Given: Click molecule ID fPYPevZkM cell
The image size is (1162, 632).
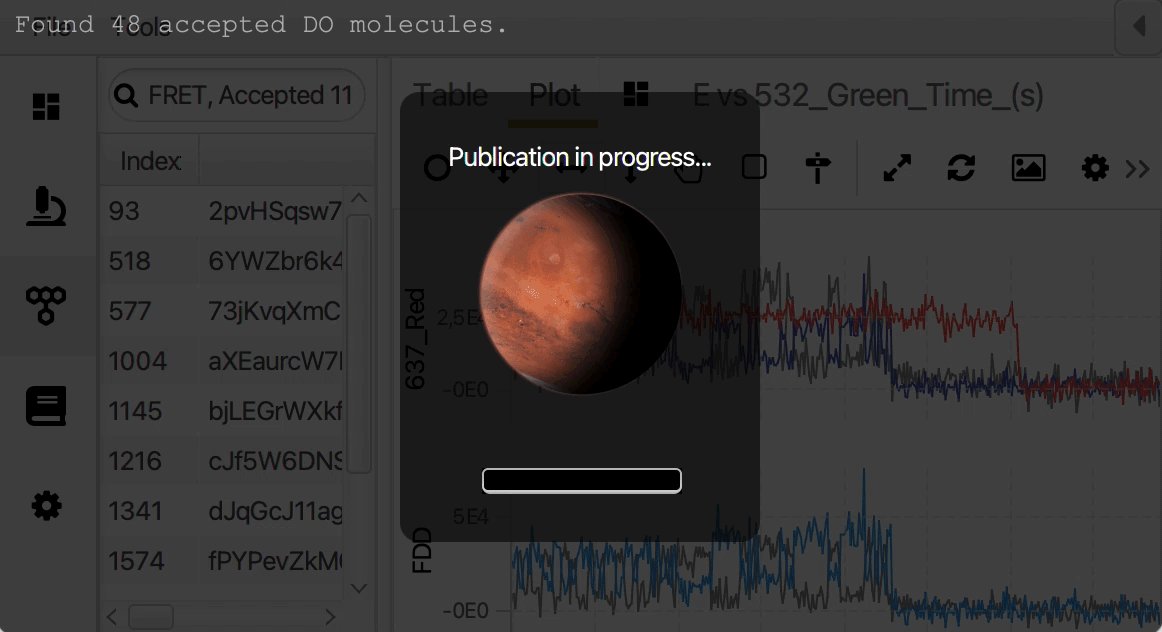Looking at the screenshot, I should tap(274, 561).
